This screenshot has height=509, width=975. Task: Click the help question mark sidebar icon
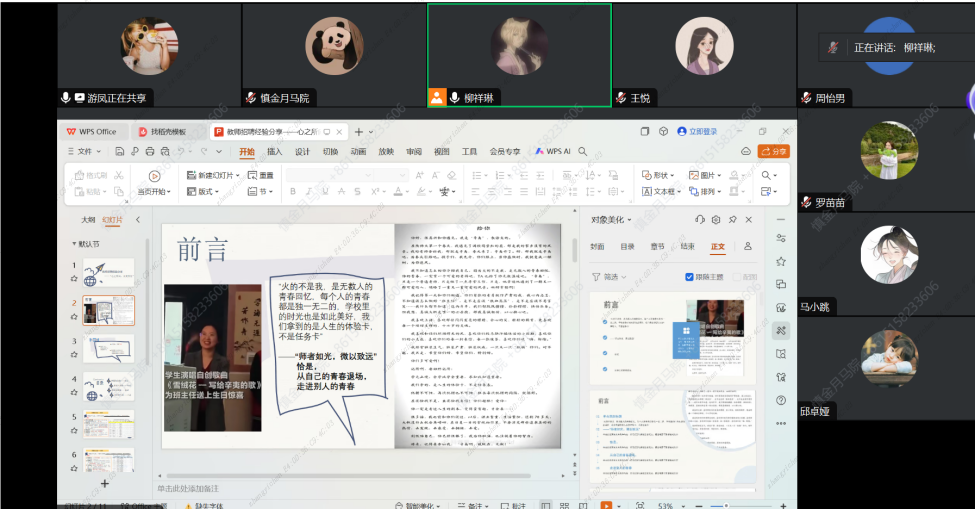[781, 399]
